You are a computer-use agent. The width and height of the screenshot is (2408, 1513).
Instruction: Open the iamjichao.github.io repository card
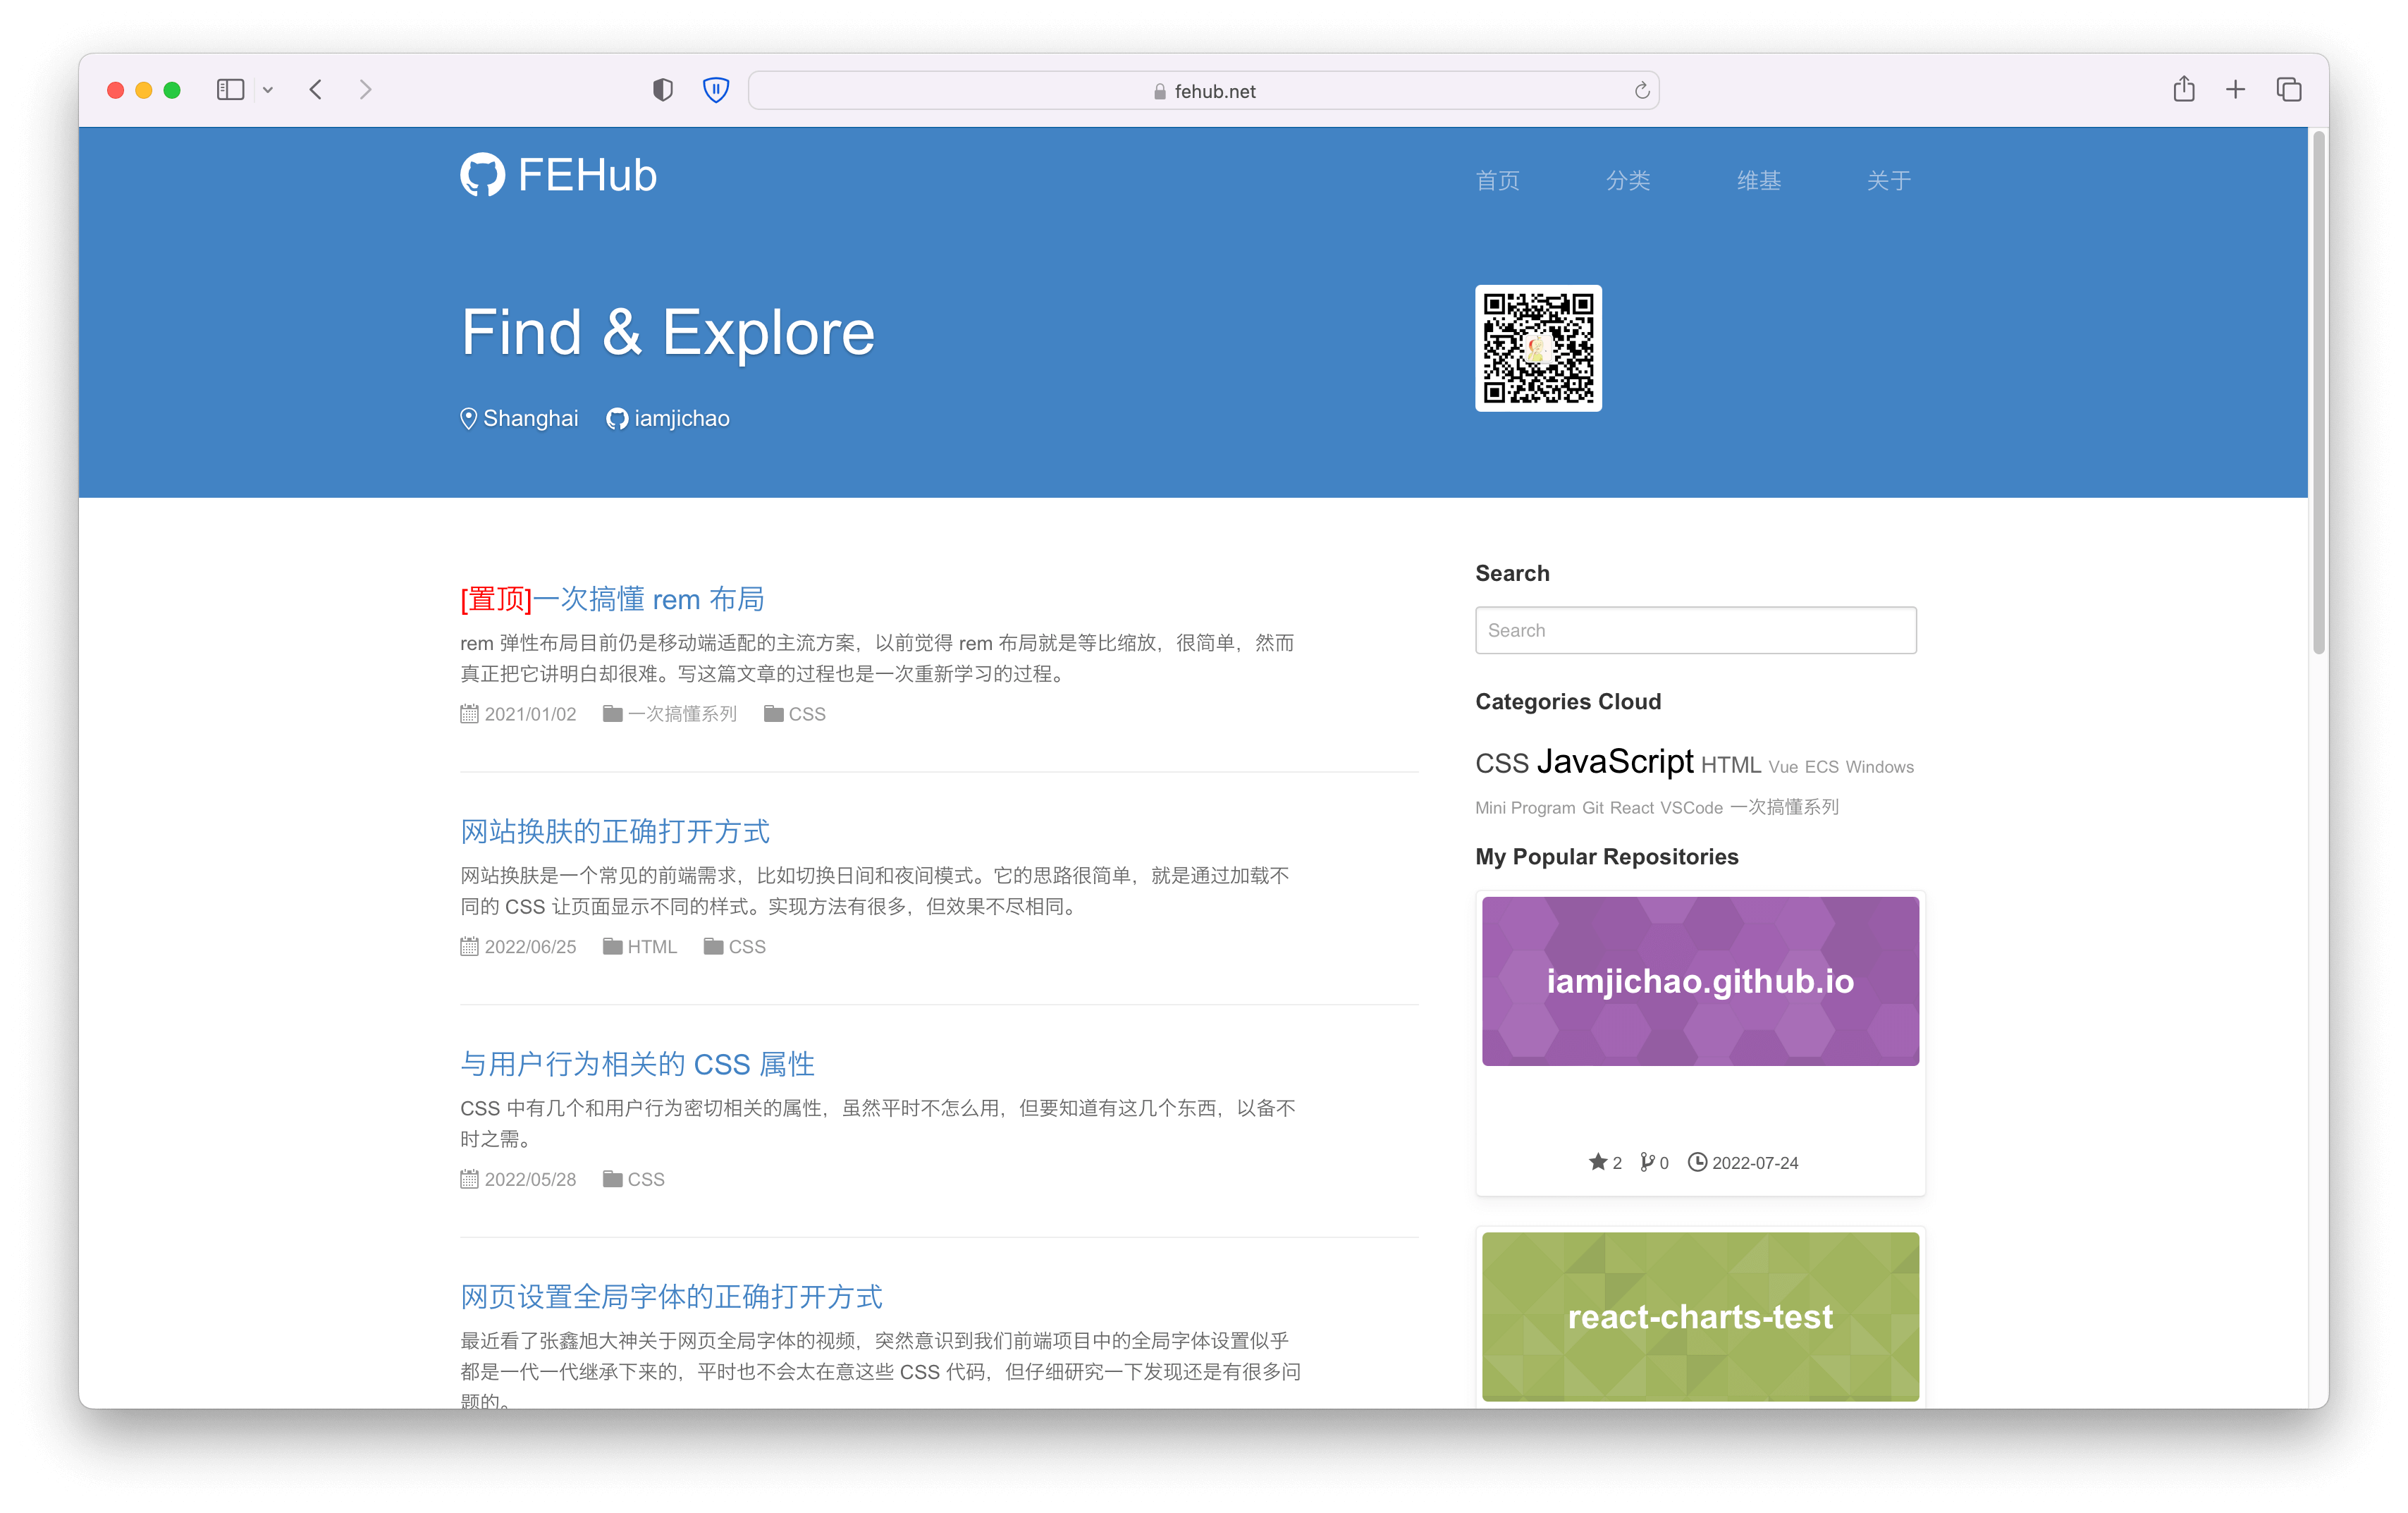click(1699, 981)
